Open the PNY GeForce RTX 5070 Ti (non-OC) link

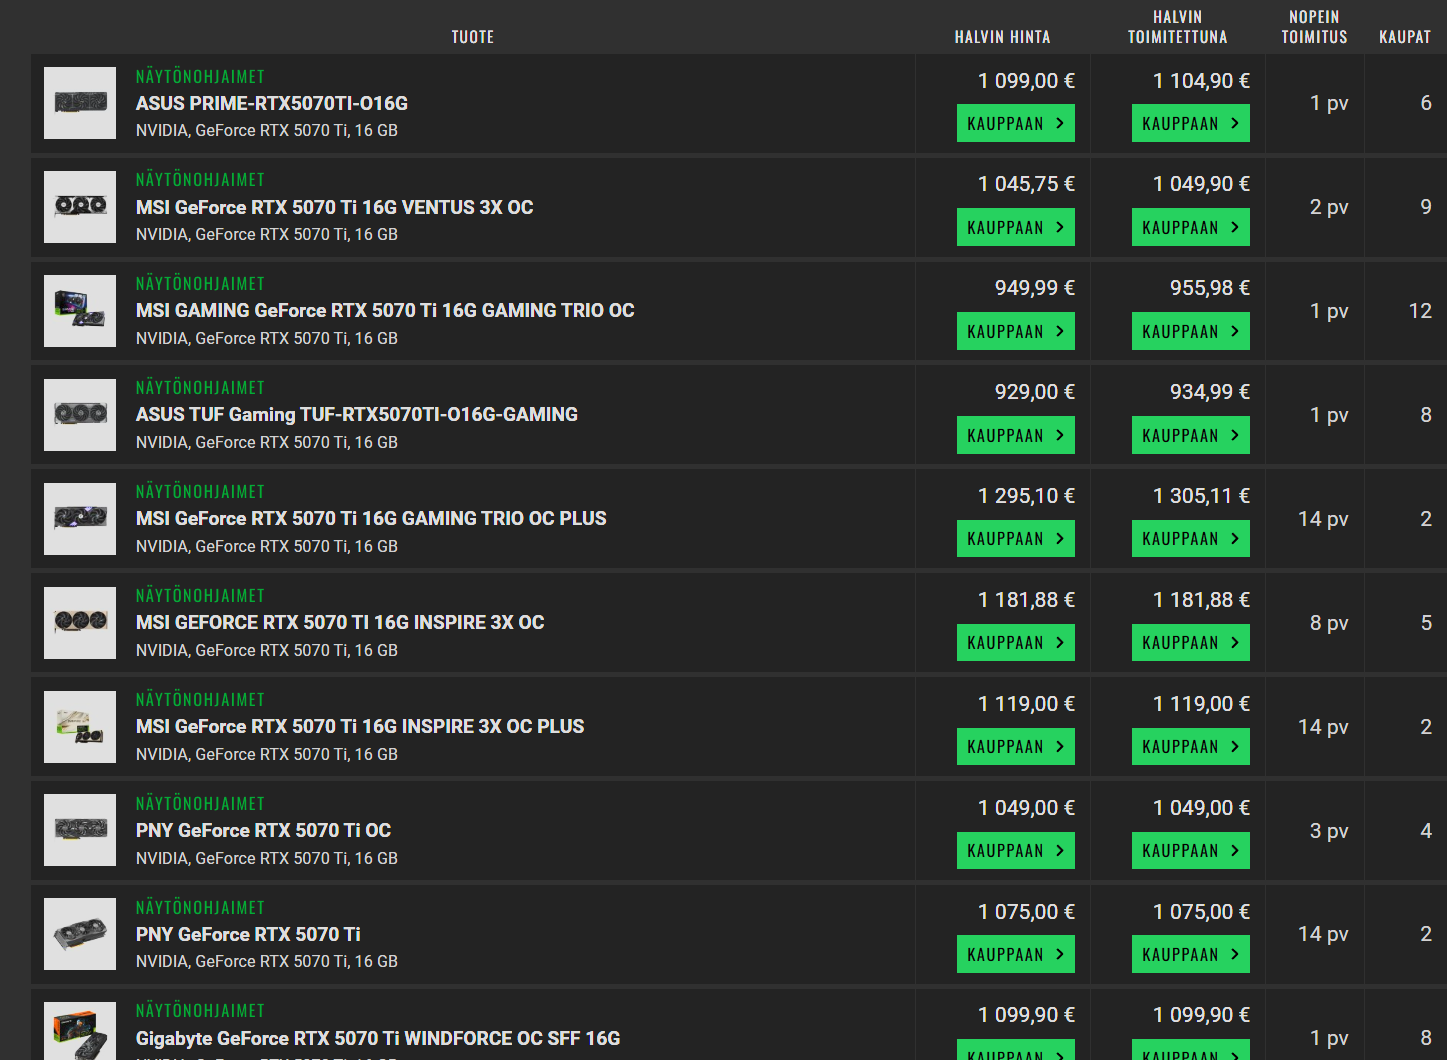248,935
